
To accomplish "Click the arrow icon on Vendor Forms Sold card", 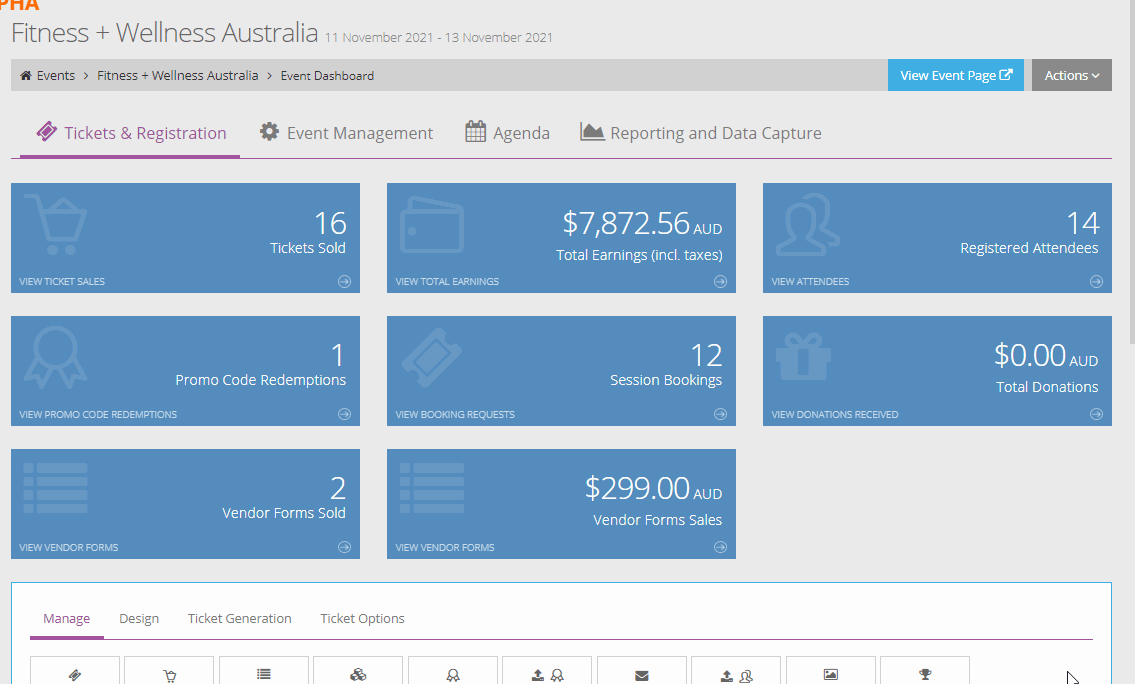I will tap(345, 547).
